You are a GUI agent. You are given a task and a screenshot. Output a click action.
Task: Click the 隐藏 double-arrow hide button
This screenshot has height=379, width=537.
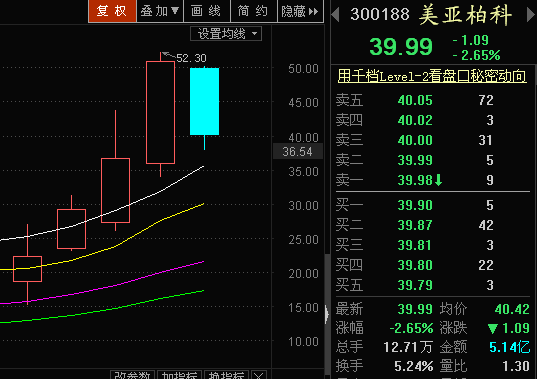(x=300, y=11)
